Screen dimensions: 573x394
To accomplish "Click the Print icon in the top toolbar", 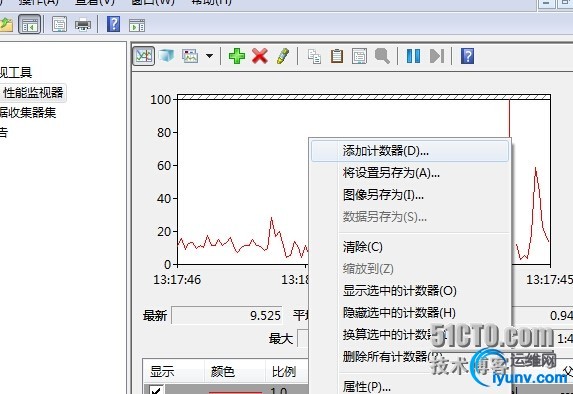I will click(x=83, y=25).
